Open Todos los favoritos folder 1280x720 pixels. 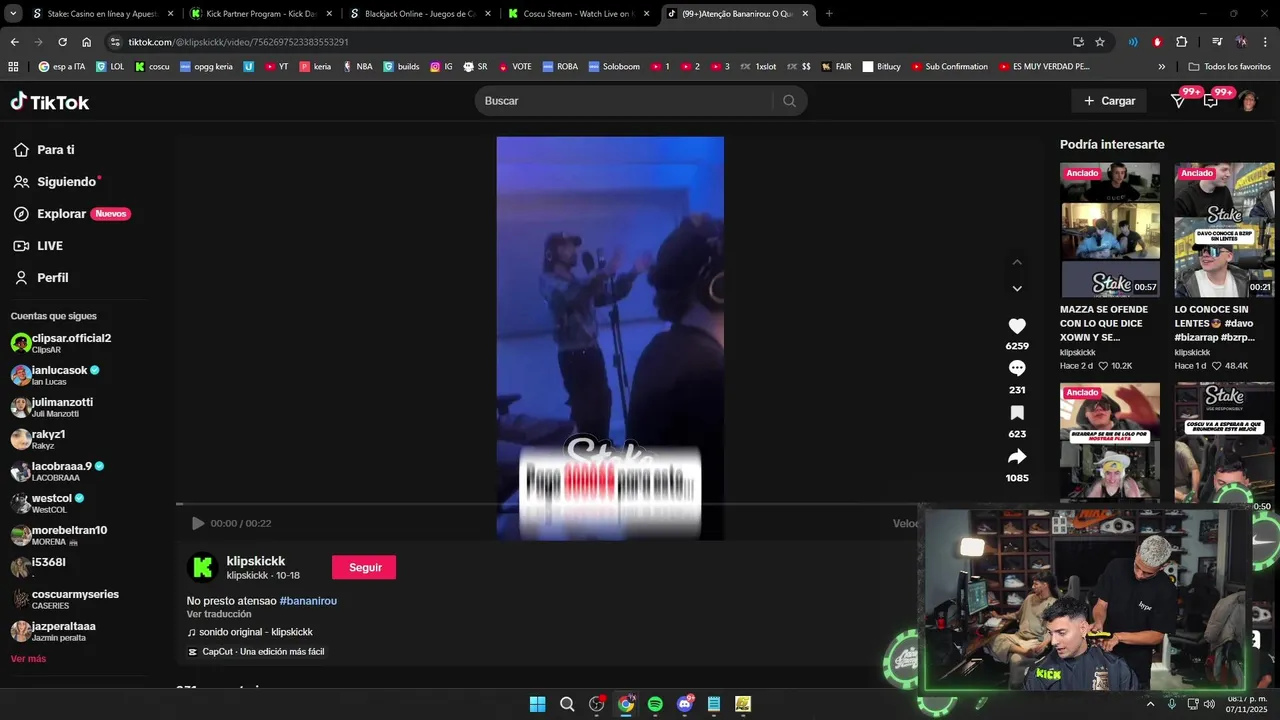(x=1229, y=66)
